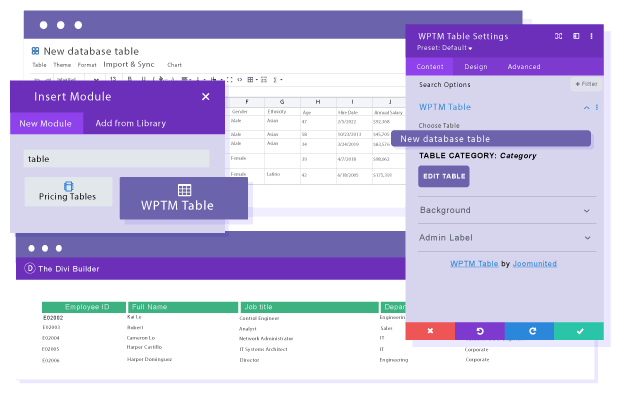
Task: Open the Preset: Default dropdown
Action: tap(444, 48)
